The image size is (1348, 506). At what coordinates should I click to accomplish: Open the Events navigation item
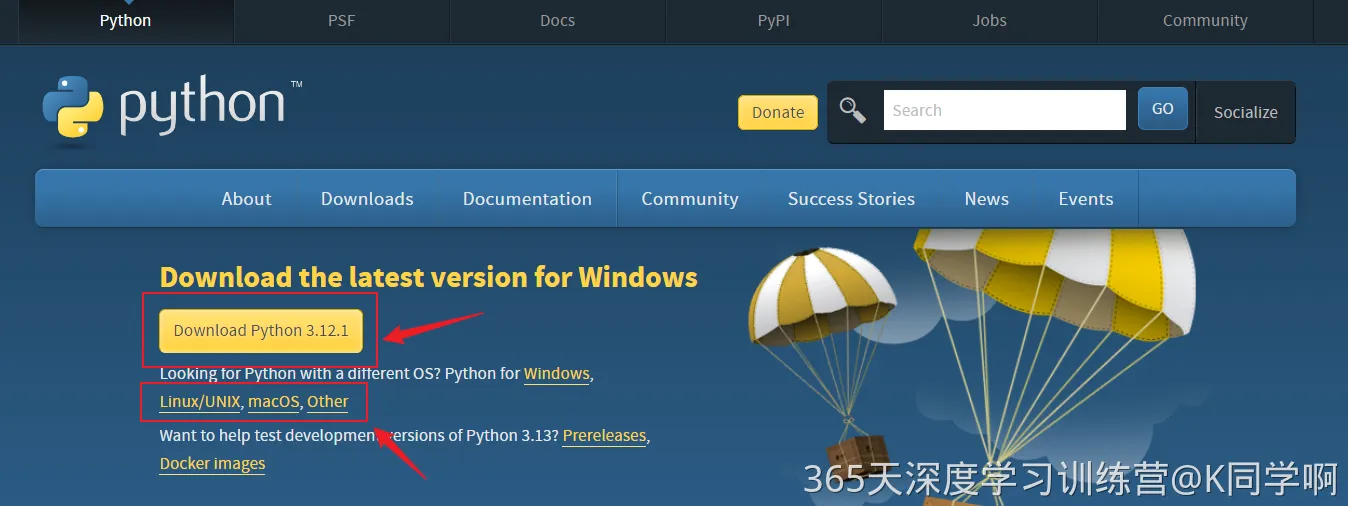pyautogui.click(x=1086, y=199)
